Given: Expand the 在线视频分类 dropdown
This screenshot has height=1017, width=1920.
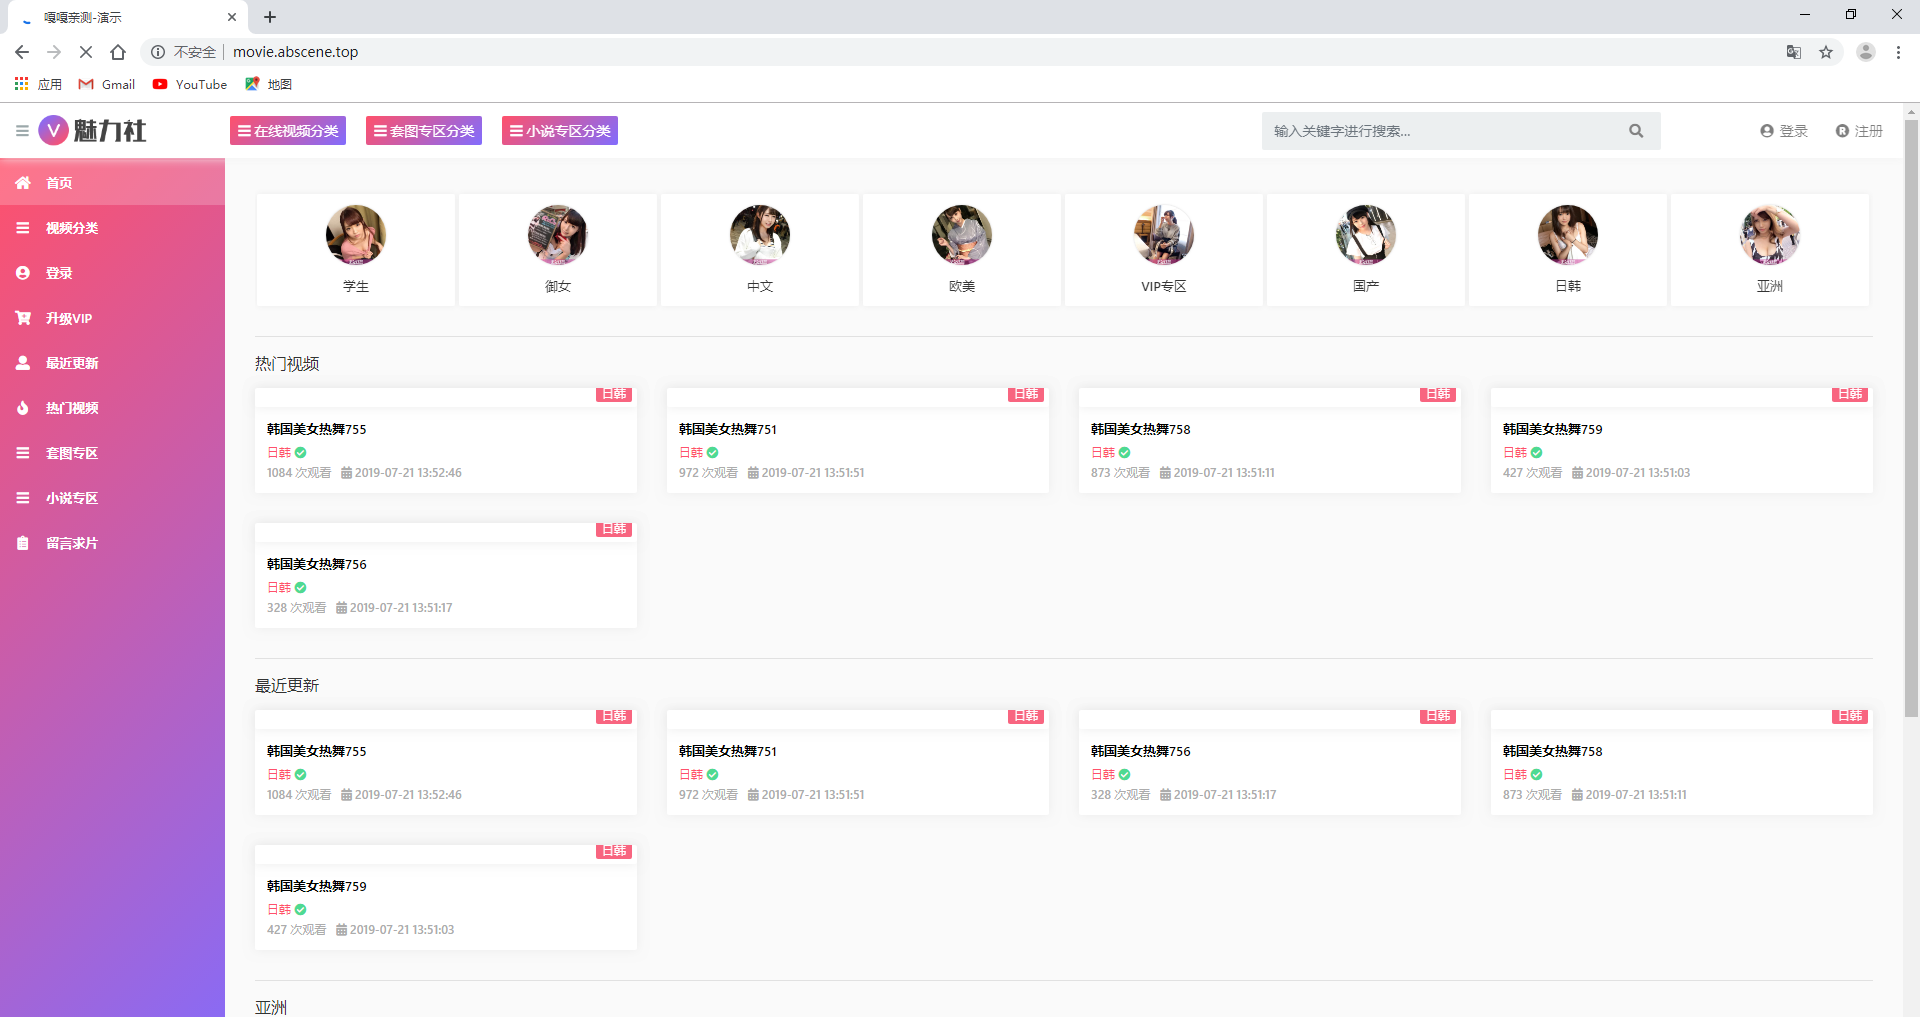Looking at the screenshot, I should tap(288, 131).
